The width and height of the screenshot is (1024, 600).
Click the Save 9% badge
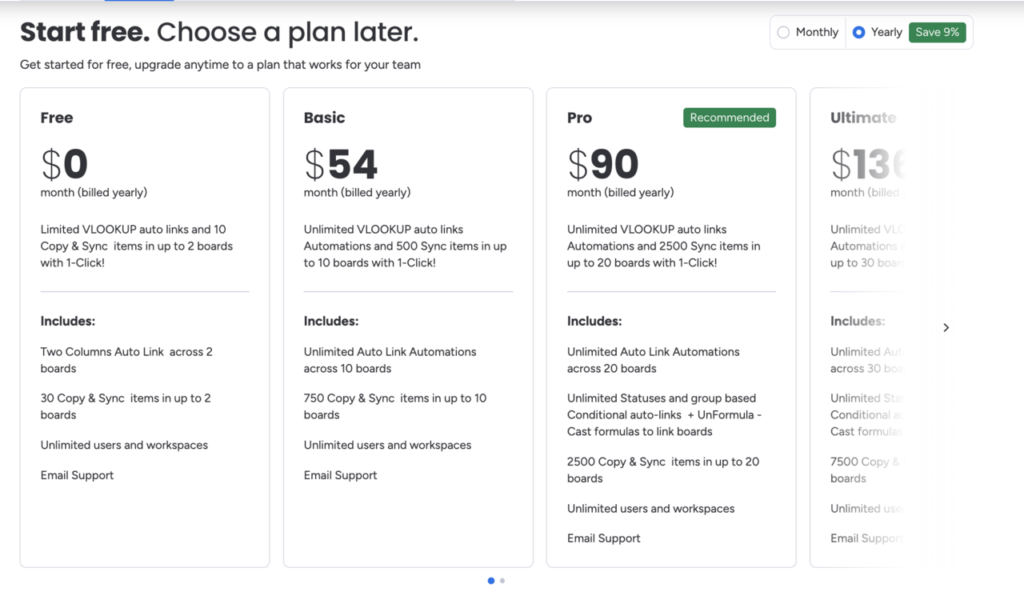[x=937, y=32]
